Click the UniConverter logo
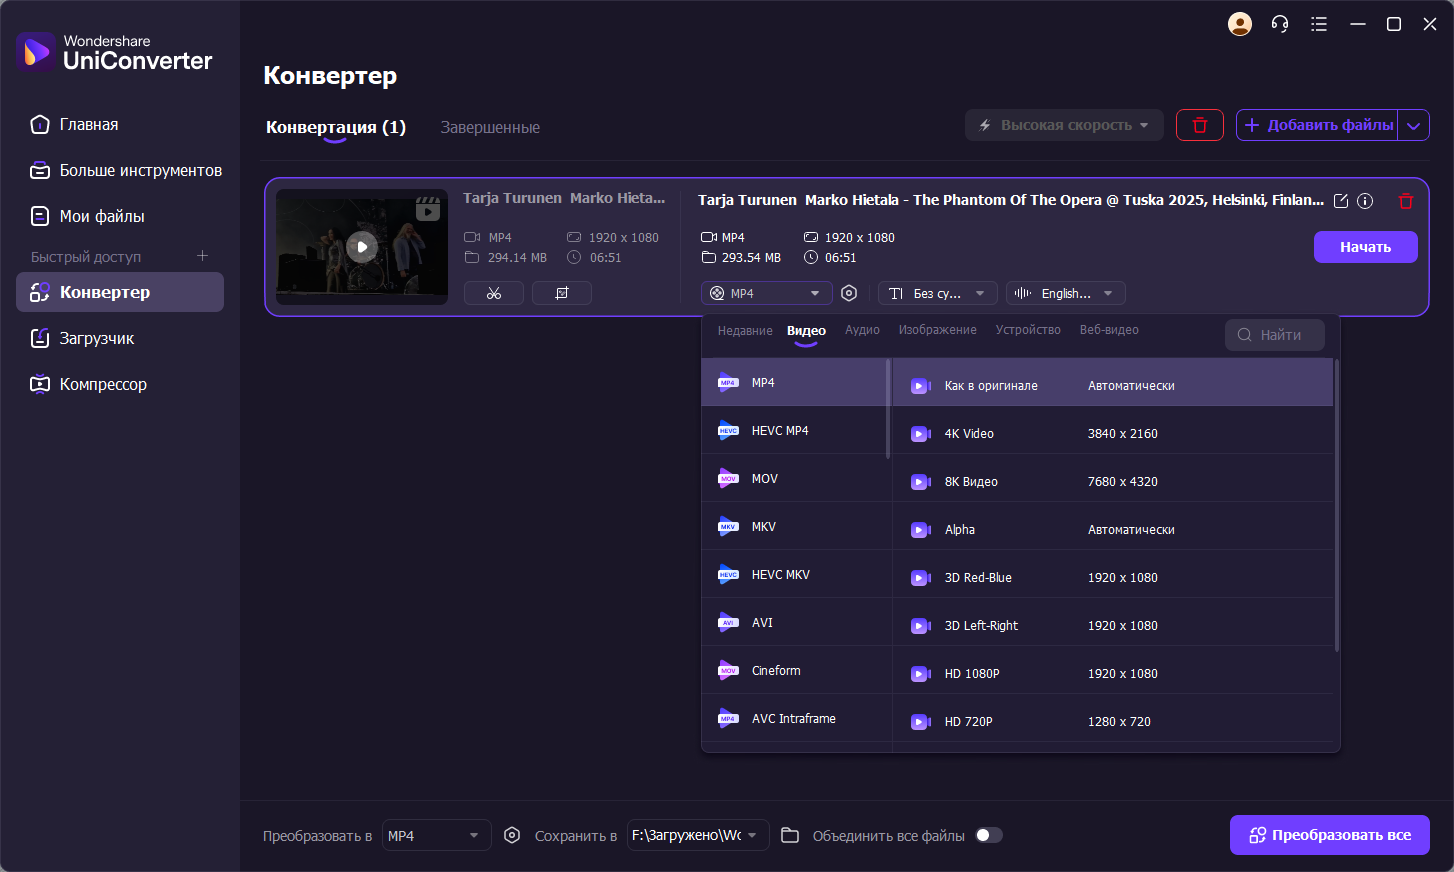This screenshot has width=1454, height=872. (114, 52)
